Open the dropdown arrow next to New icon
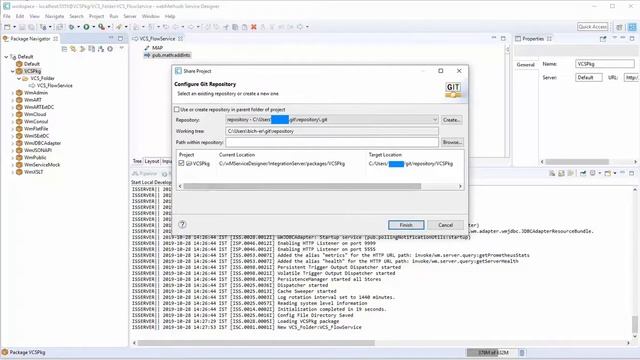640x360 pixels. coord(14,27)
